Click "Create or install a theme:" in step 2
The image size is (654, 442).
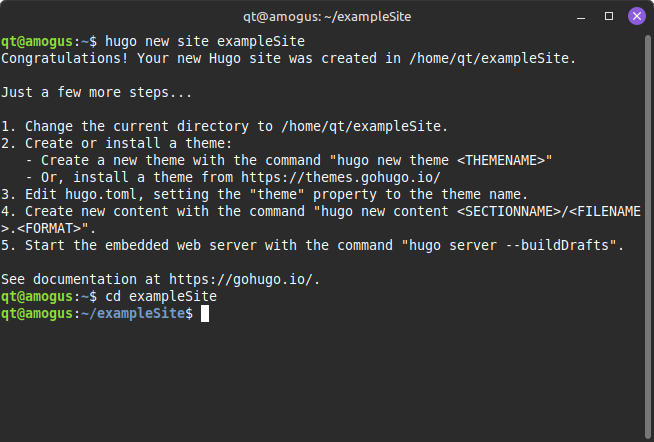tap(127, 143)
